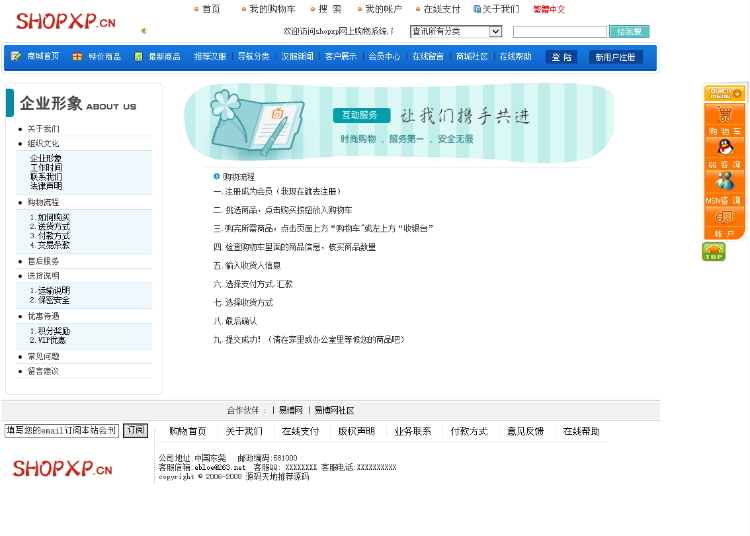
Task: Open 我的帐户 top link
Action: tap(384, 9)
